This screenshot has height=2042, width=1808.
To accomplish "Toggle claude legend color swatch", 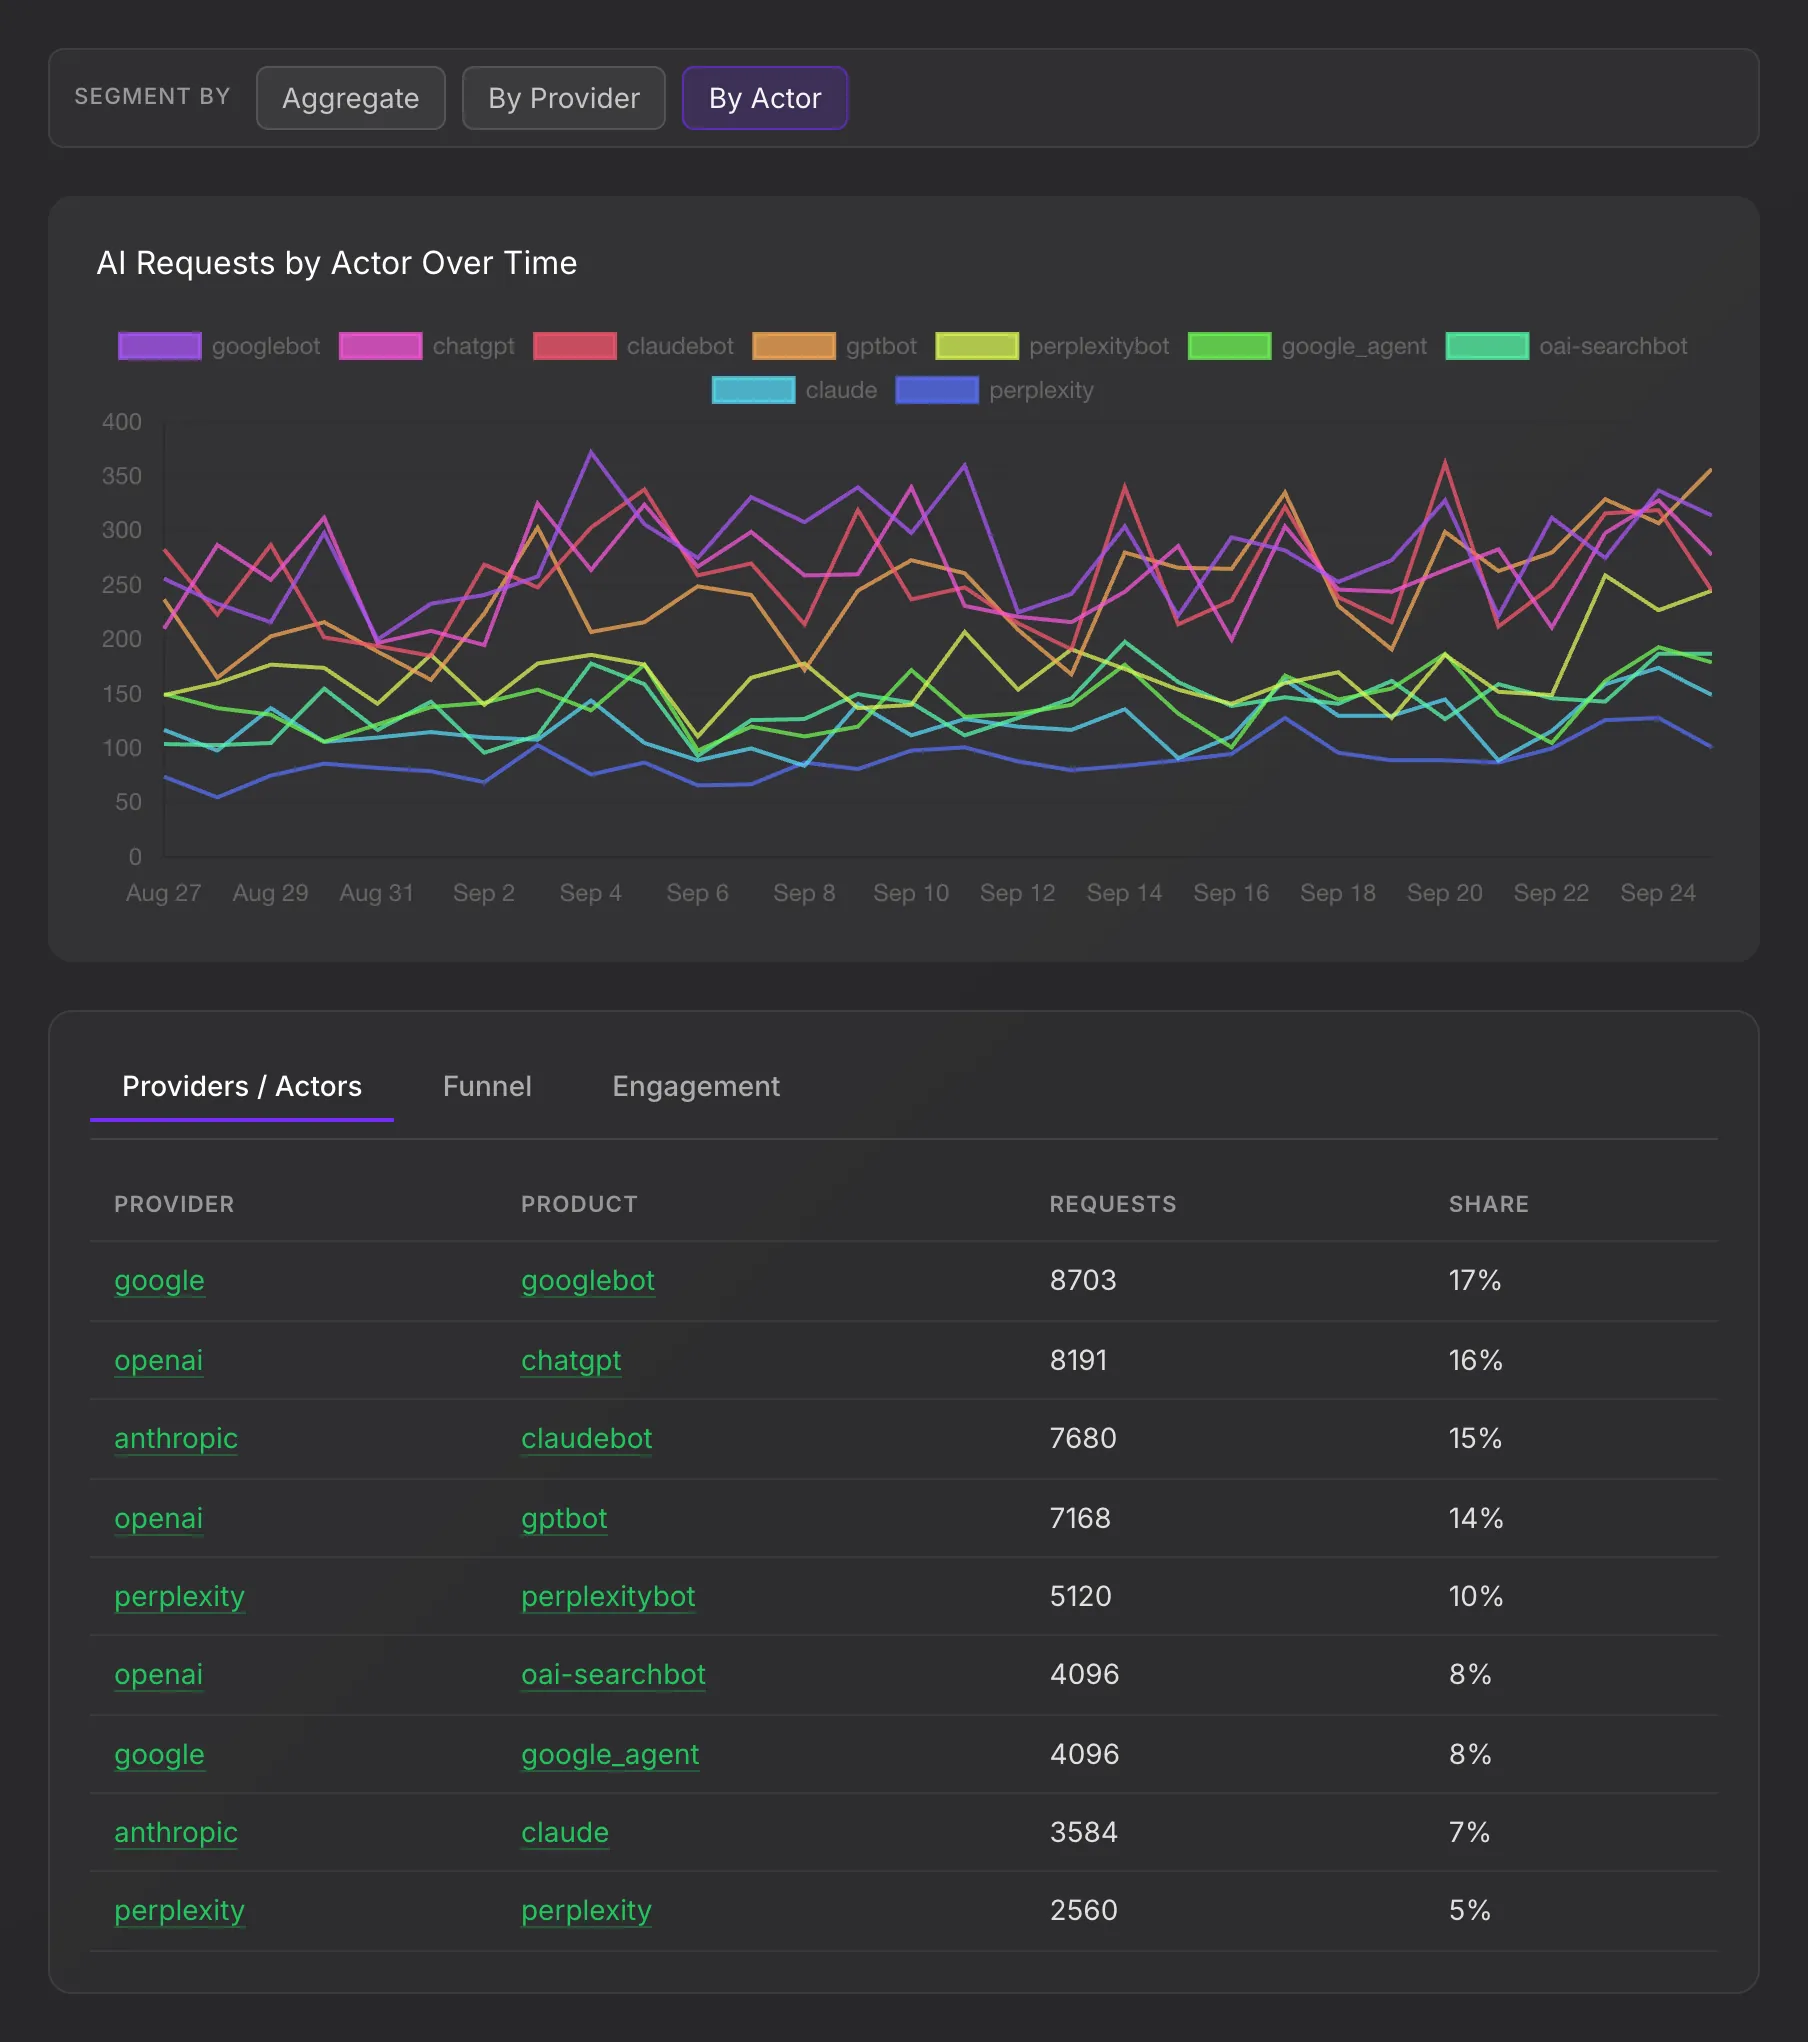I will coord(754,390).
